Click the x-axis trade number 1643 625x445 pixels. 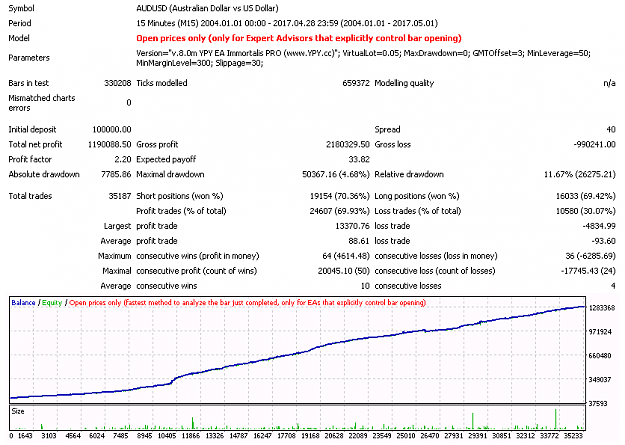point(25,436)
